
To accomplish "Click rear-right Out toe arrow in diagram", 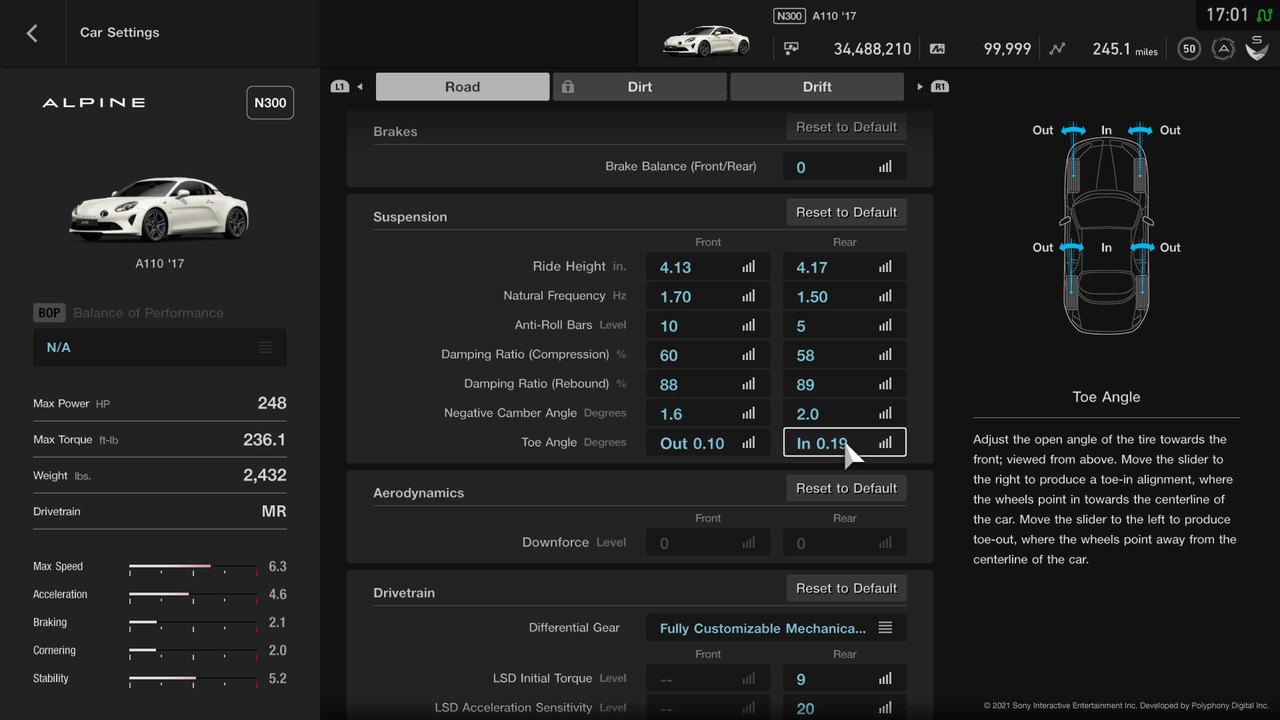I will (x=1140, y=247).
